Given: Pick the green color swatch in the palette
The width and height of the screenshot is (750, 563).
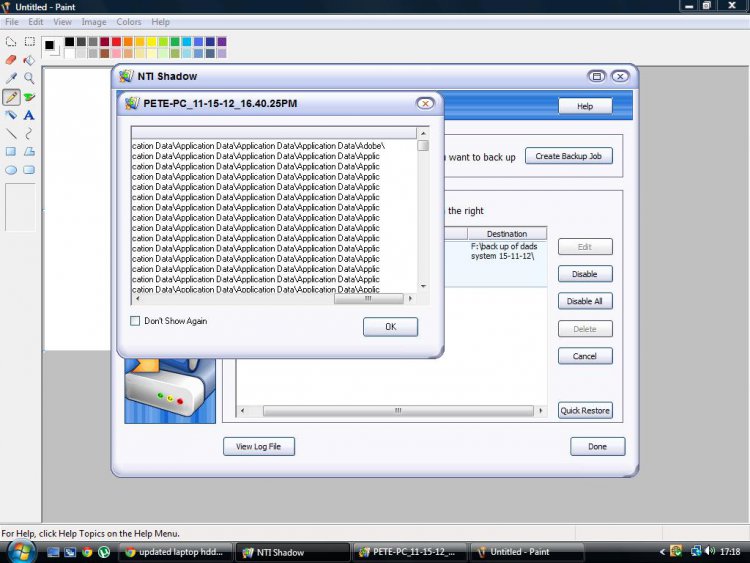Looking at the screenshot, I should 175,42.
